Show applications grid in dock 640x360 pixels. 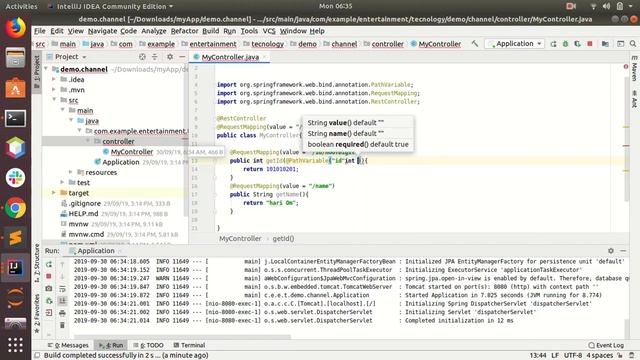click(x=16, y=345)
